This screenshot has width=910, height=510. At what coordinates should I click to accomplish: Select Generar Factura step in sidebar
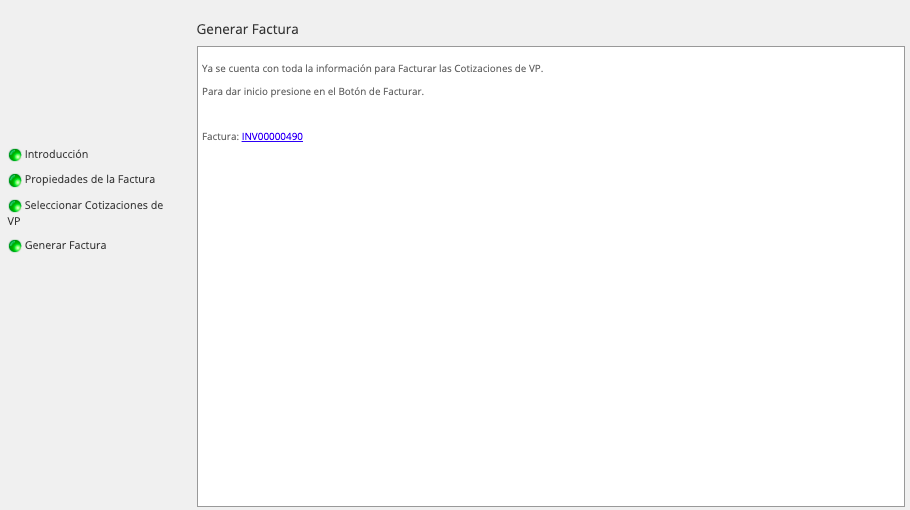[x=66, y=245]
